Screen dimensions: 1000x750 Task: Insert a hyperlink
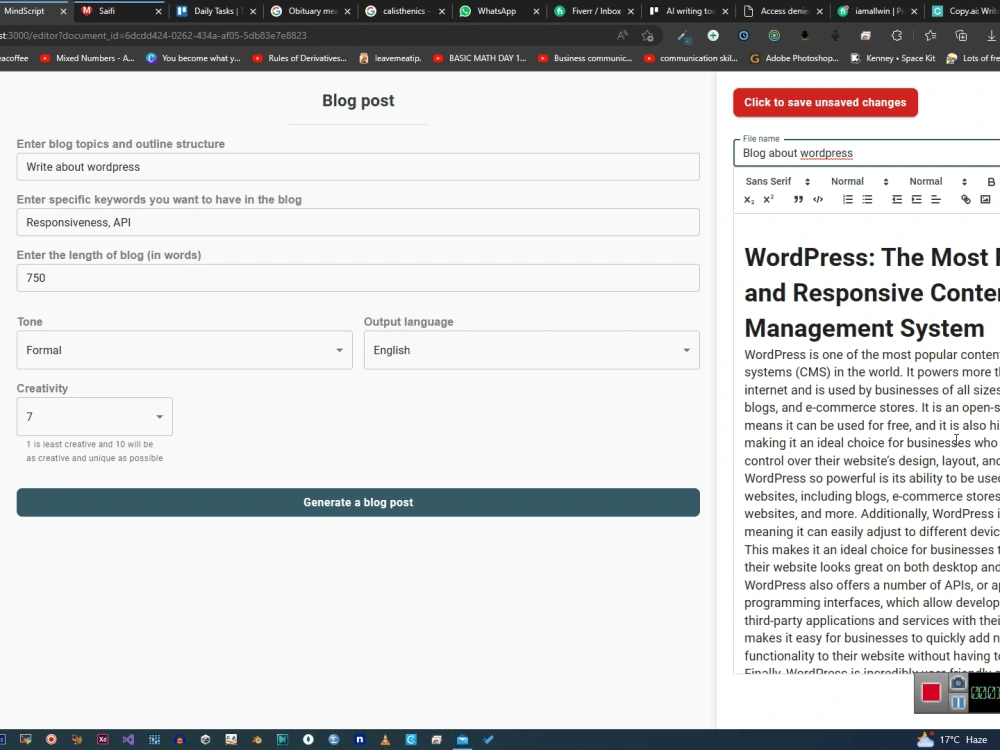pos(966,200)
